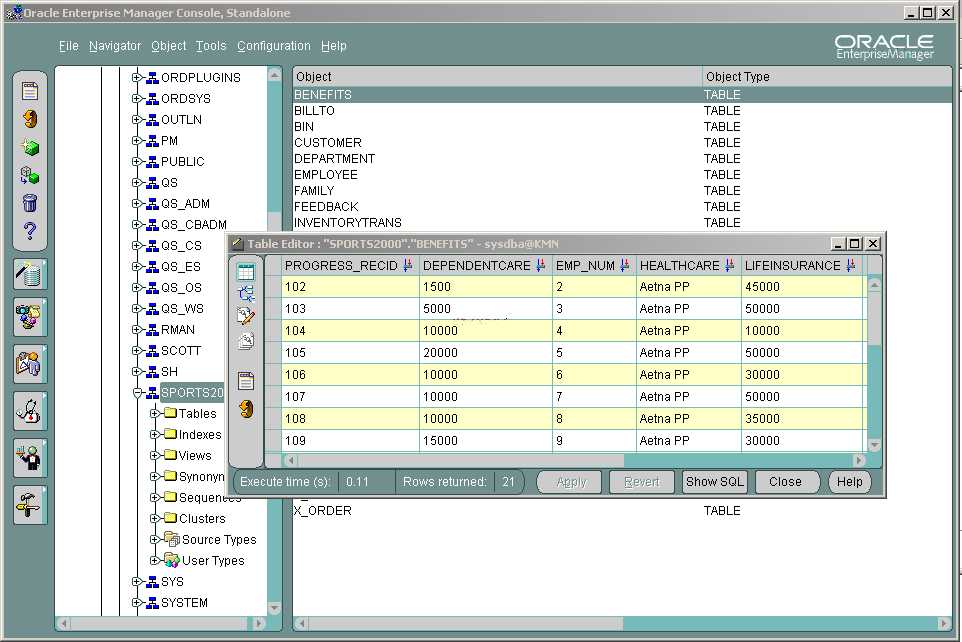
Task: Open the database wizard drawer icon
Action: point(30,274)
